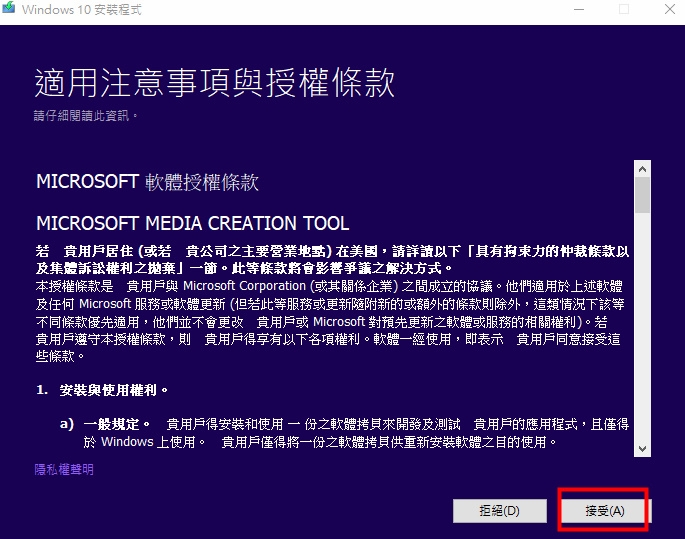
Task: Click the MICROSOFT MEDIA CREATION TOOL heading
Action: [193, 223]
